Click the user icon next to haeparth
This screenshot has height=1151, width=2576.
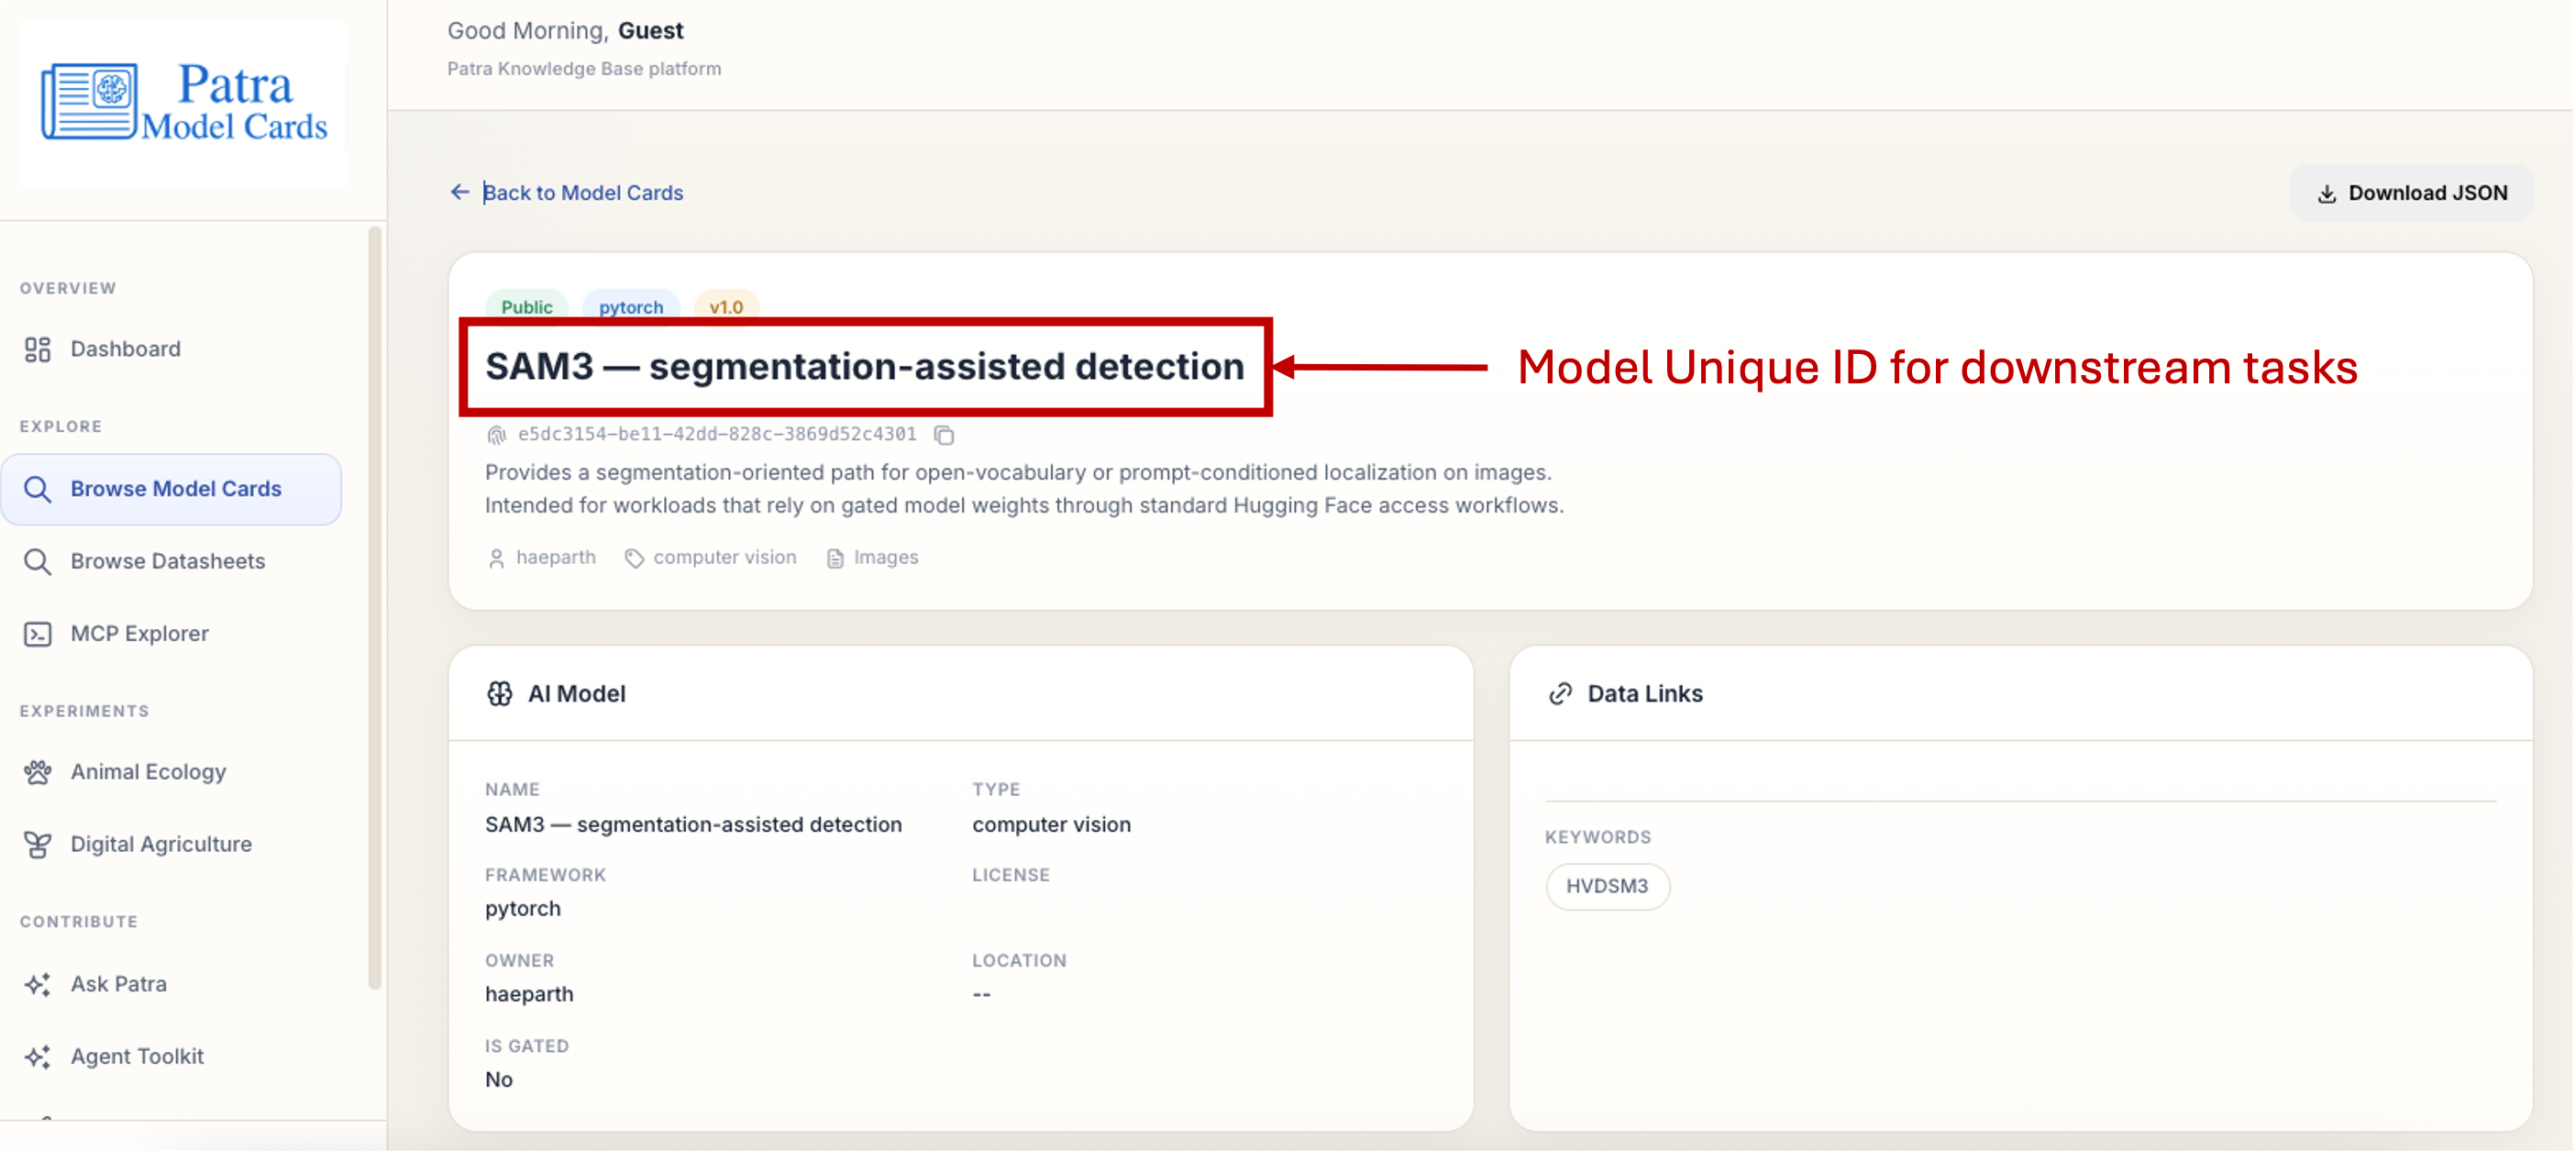coord(496,558)
